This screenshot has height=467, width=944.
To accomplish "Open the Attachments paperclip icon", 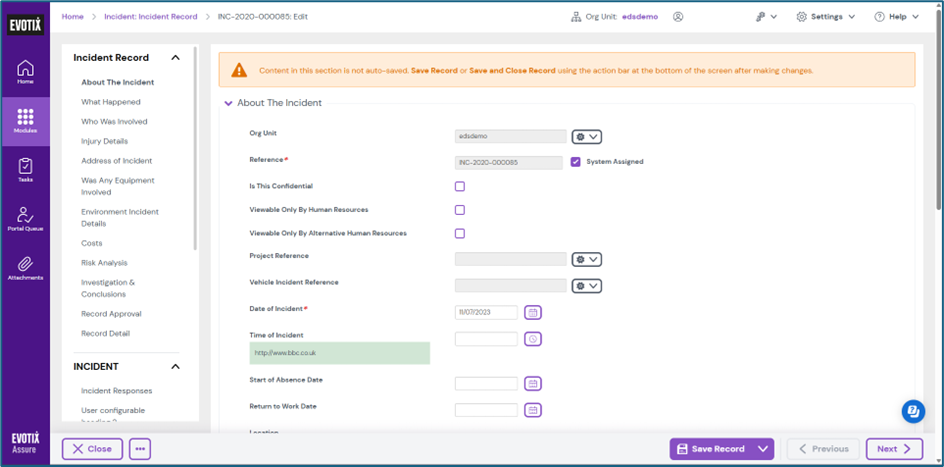I will click(25, 266).
